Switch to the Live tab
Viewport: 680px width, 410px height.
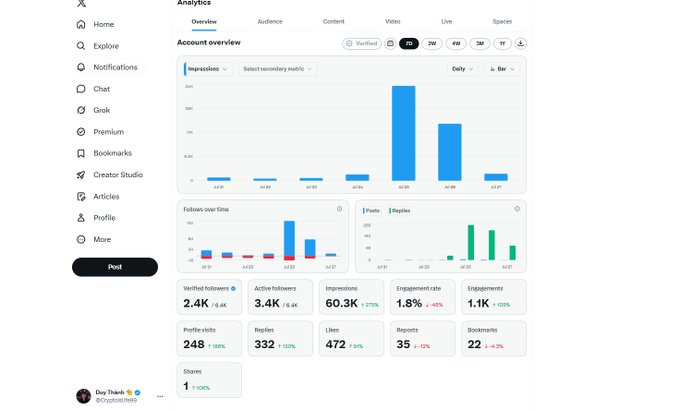point(447,22)
